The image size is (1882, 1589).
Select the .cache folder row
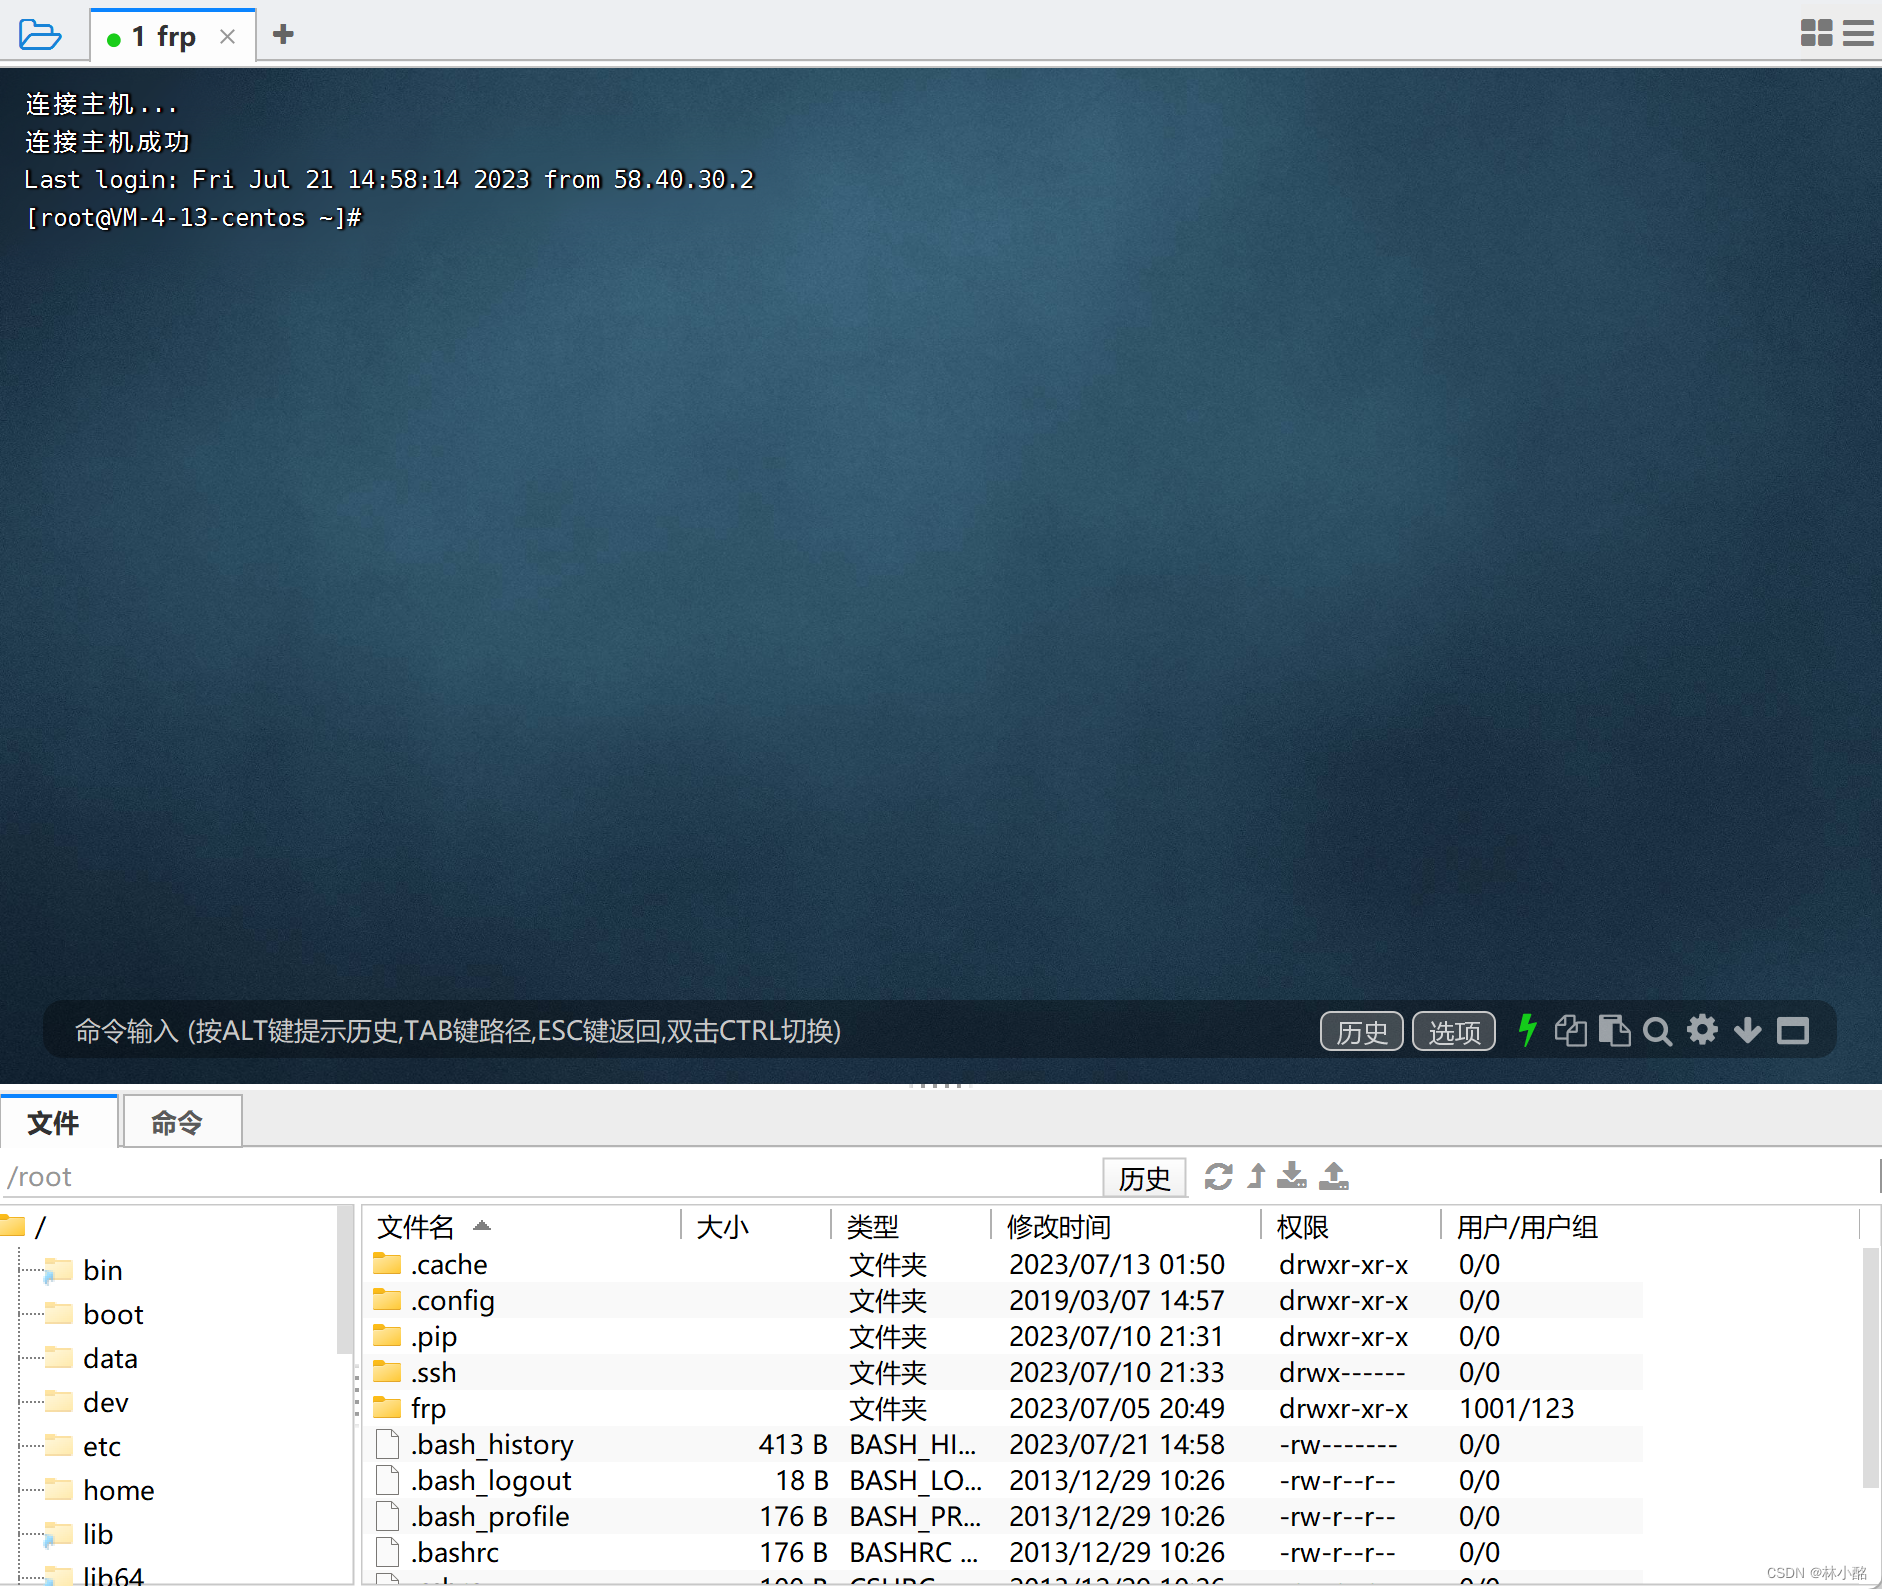coord(1005,1264)
